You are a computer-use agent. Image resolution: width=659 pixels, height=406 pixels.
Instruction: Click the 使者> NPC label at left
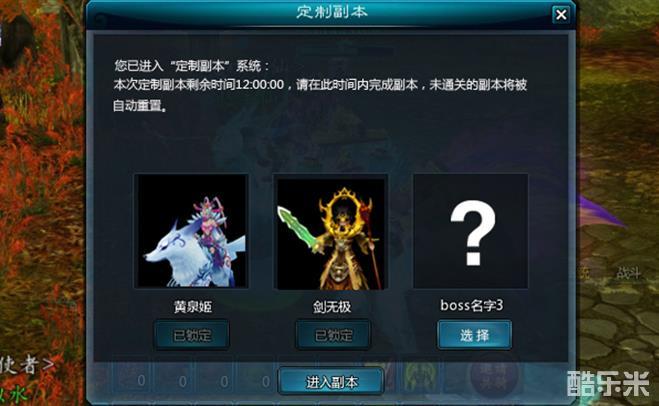coord(27,365)
